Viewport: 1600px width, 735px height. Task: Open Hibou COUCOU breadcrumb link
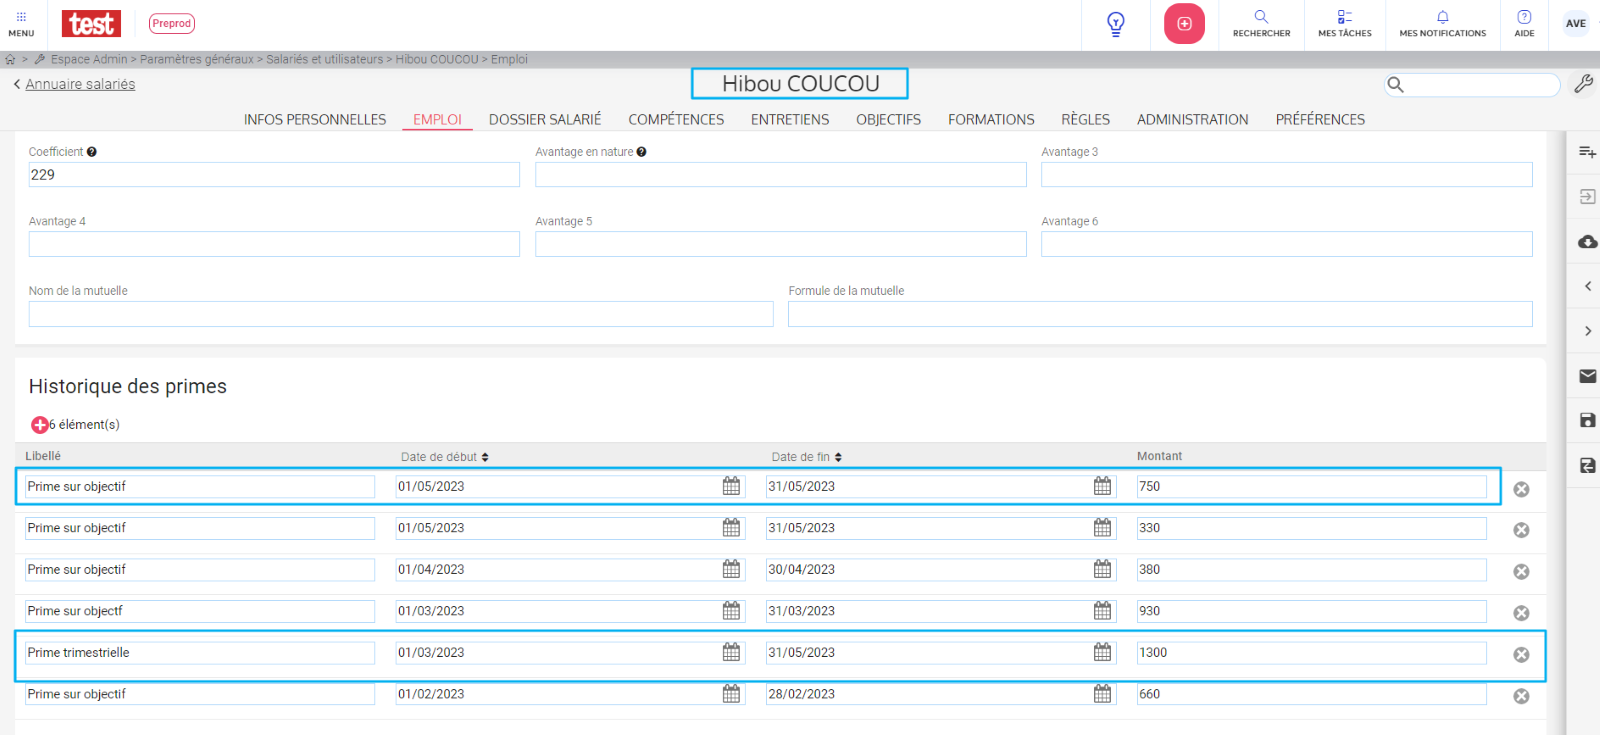(437, 60)
